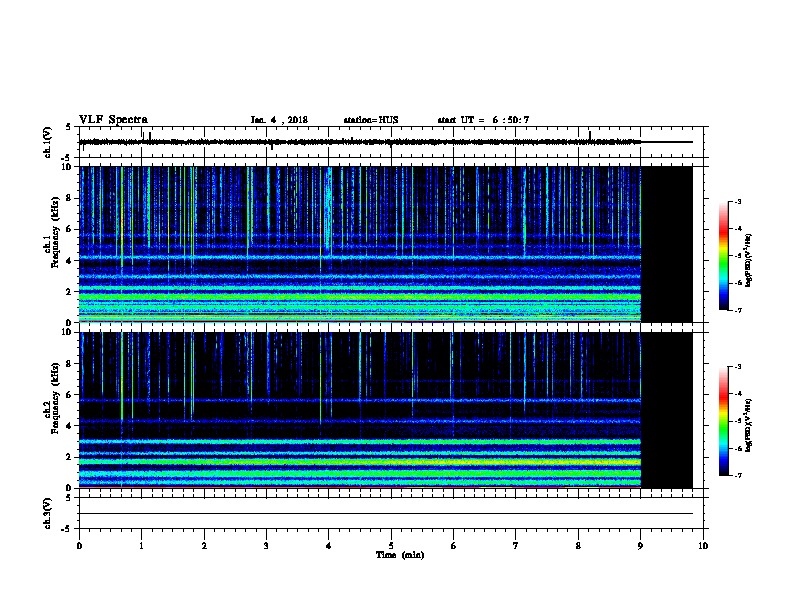
Task: Select the "ch.3(V)" waveform axis label
Action: (x=47, y=514)
